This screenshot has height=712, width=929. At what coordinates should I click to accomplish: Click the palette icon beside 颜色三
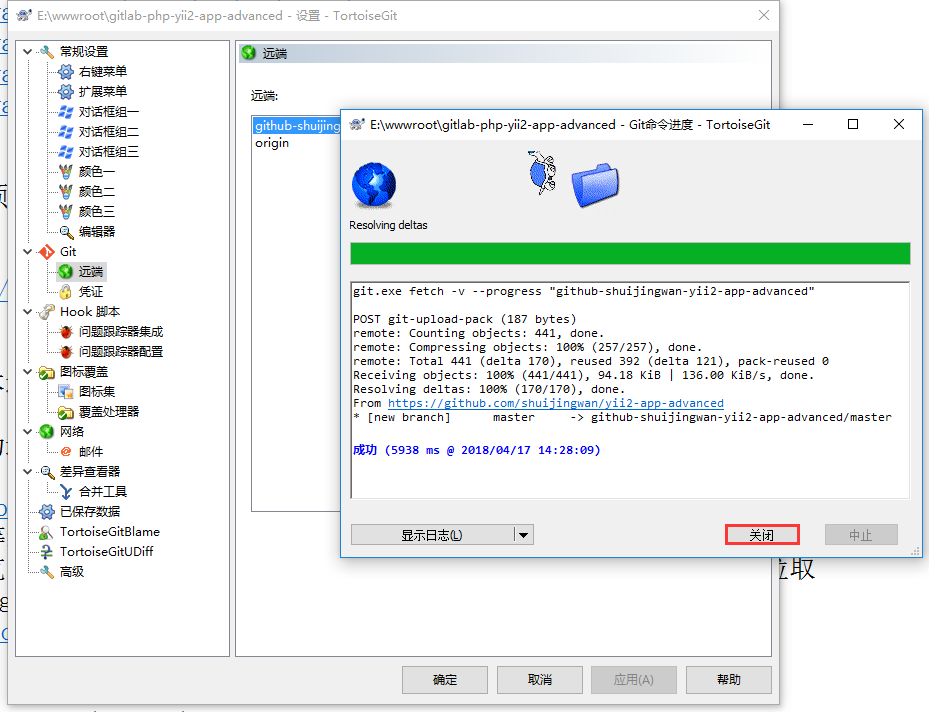point(66,211)
